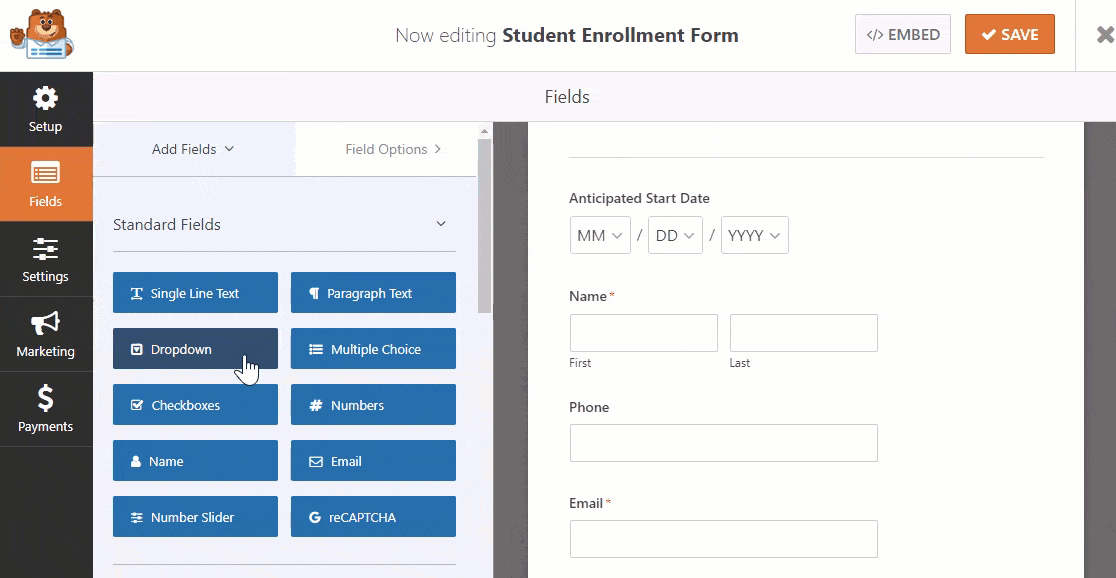
Task: Open the day DD dropdown
Action: pyautogui.click(x=675, y=236)
